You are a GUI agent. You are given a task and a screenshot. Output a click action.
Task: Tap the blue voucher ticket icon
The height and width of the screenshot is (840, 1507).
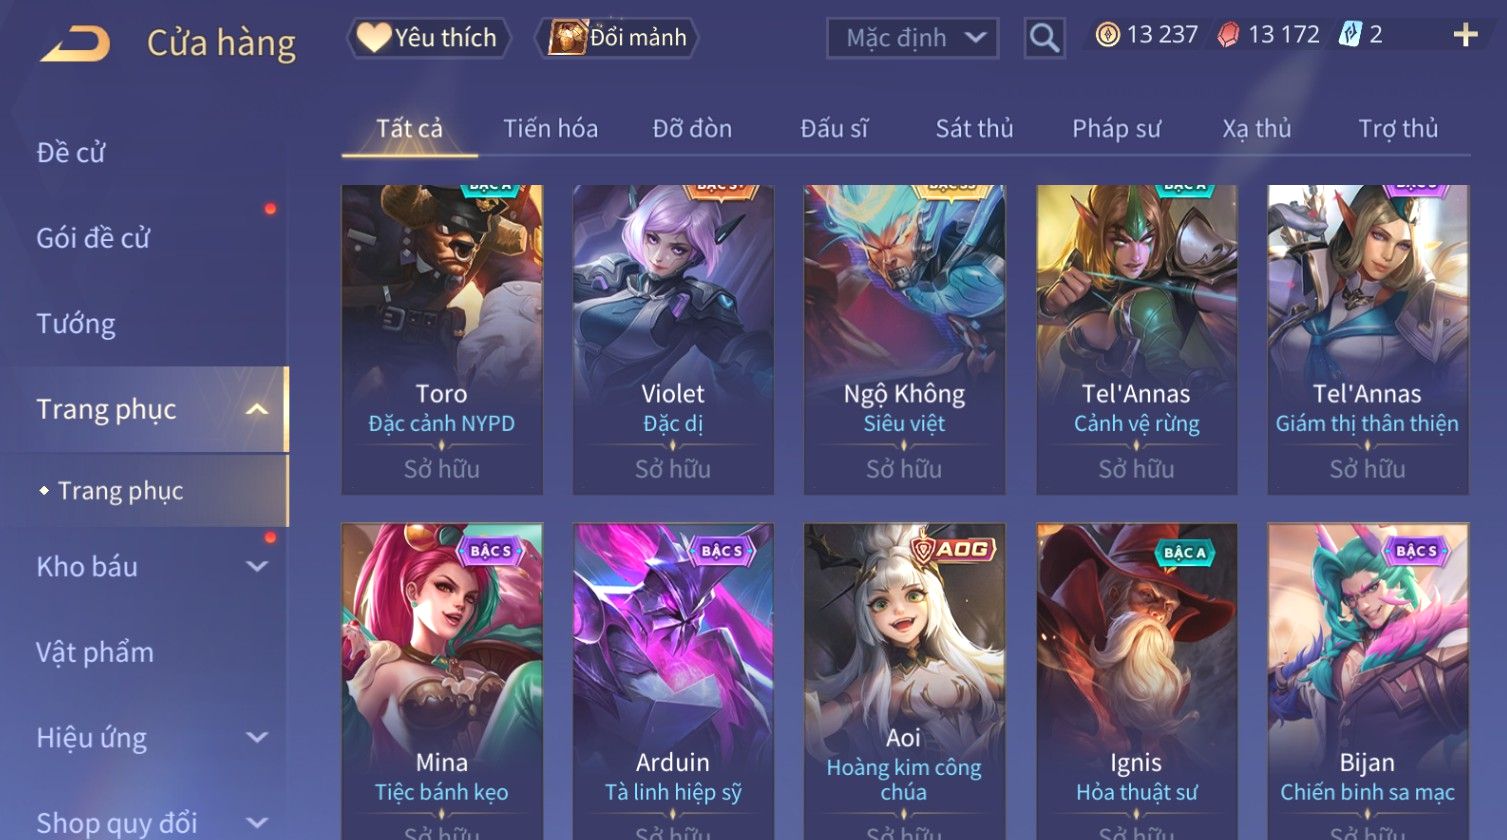[x=1350, y=35]
